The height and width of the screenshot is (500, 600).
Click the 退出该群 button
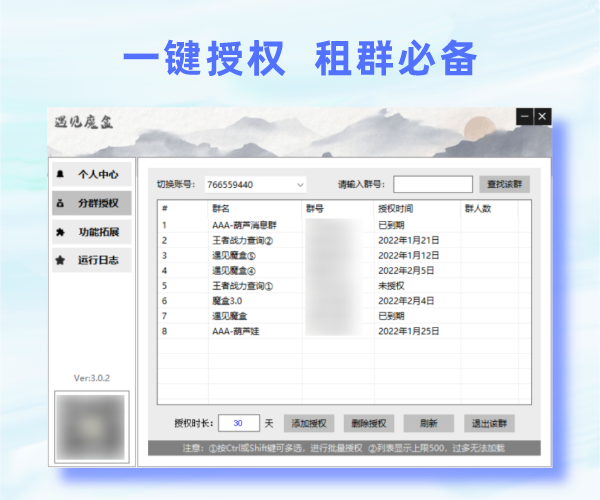coord(489,423)
